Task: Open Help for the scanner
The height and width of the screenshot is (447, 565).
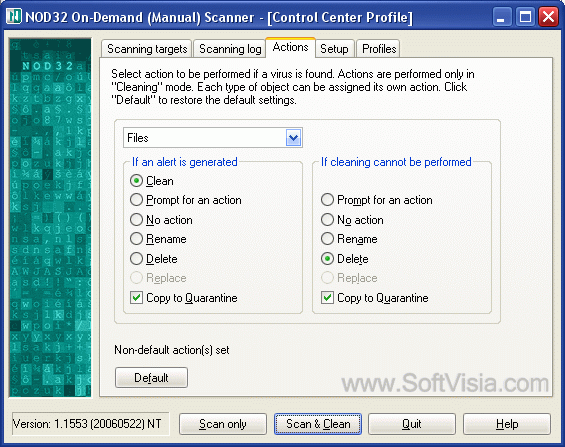Action: tap(507, 424)
